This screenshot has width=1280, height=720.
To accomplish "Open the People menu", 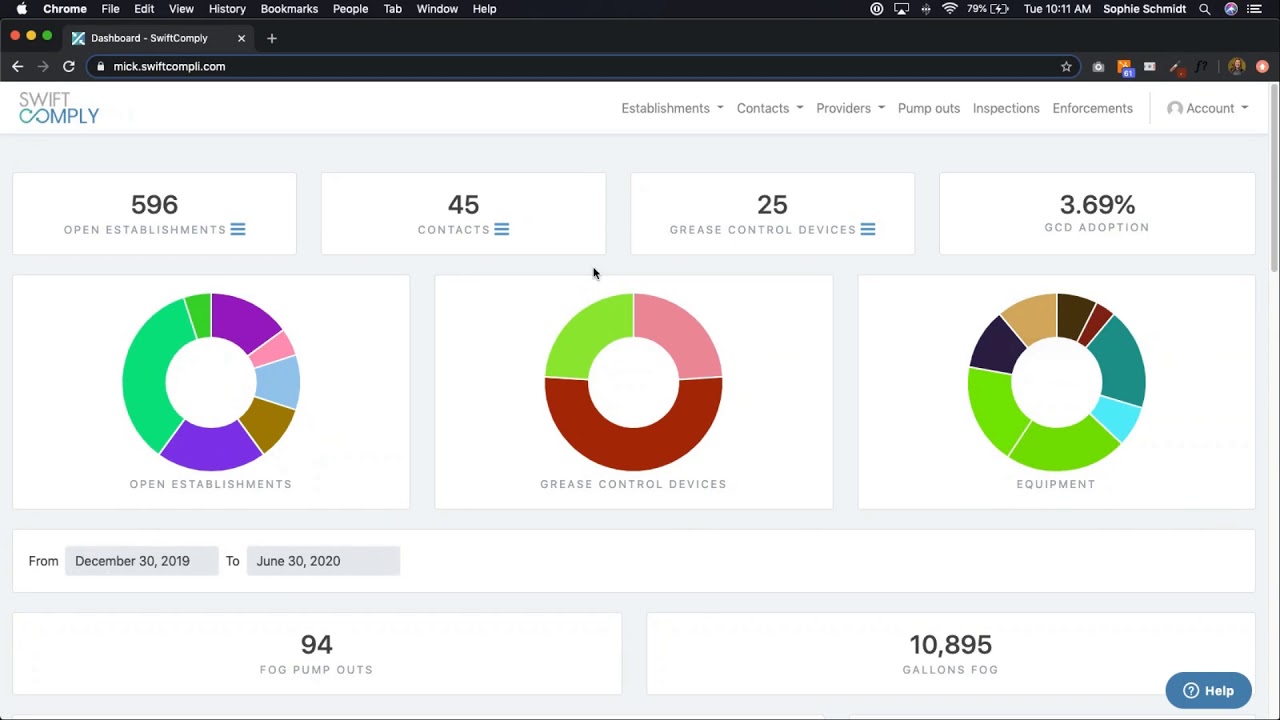I will coord(350,9).
